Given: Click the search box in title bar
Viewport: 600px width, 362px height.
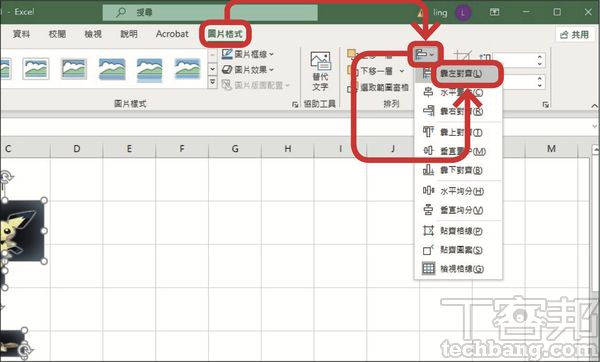Looking at the screenshot, I should point(210,13).
